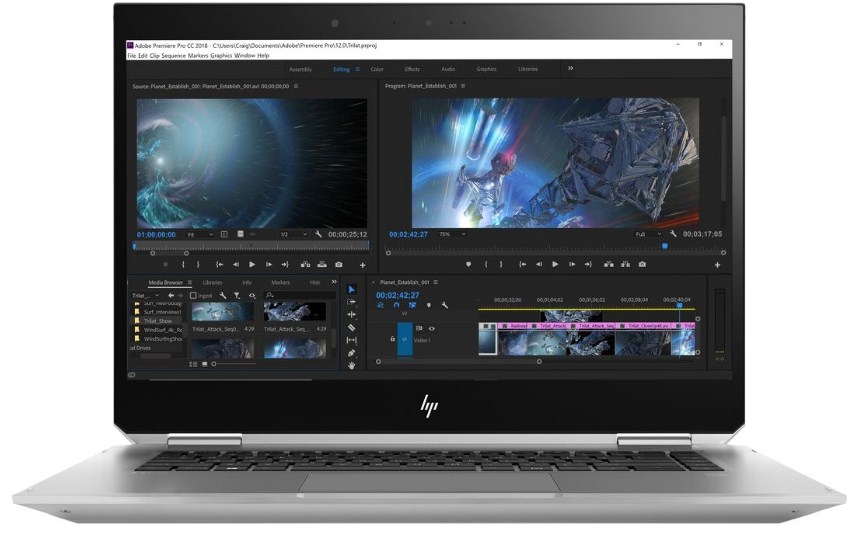Click Export Frame camera icon in Program monitor

640,264
